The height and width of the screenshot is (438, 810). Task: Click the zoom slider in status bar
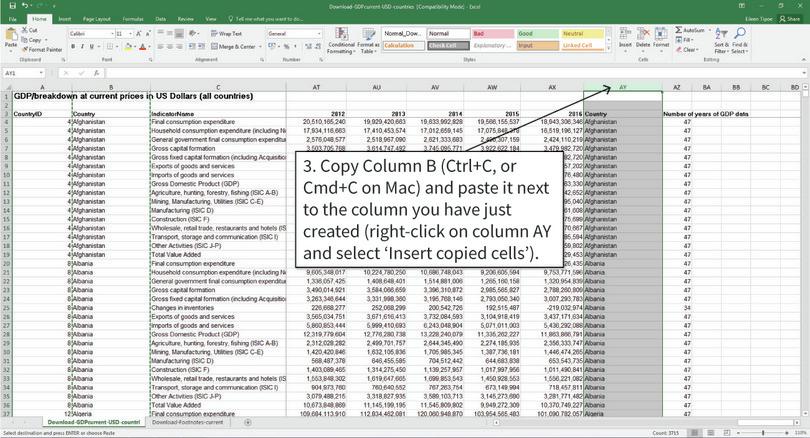pos(763,433)
